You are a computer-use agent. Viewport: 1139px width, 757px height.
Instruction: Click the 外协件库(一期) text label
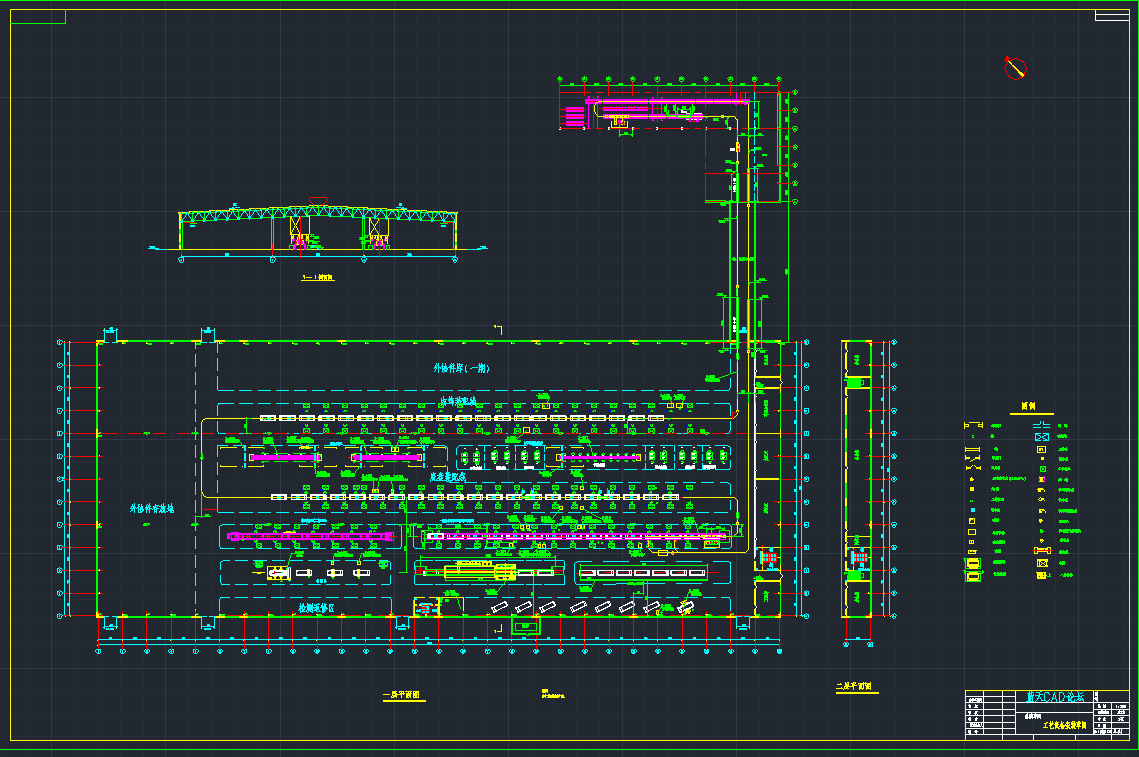click(460, 365)
